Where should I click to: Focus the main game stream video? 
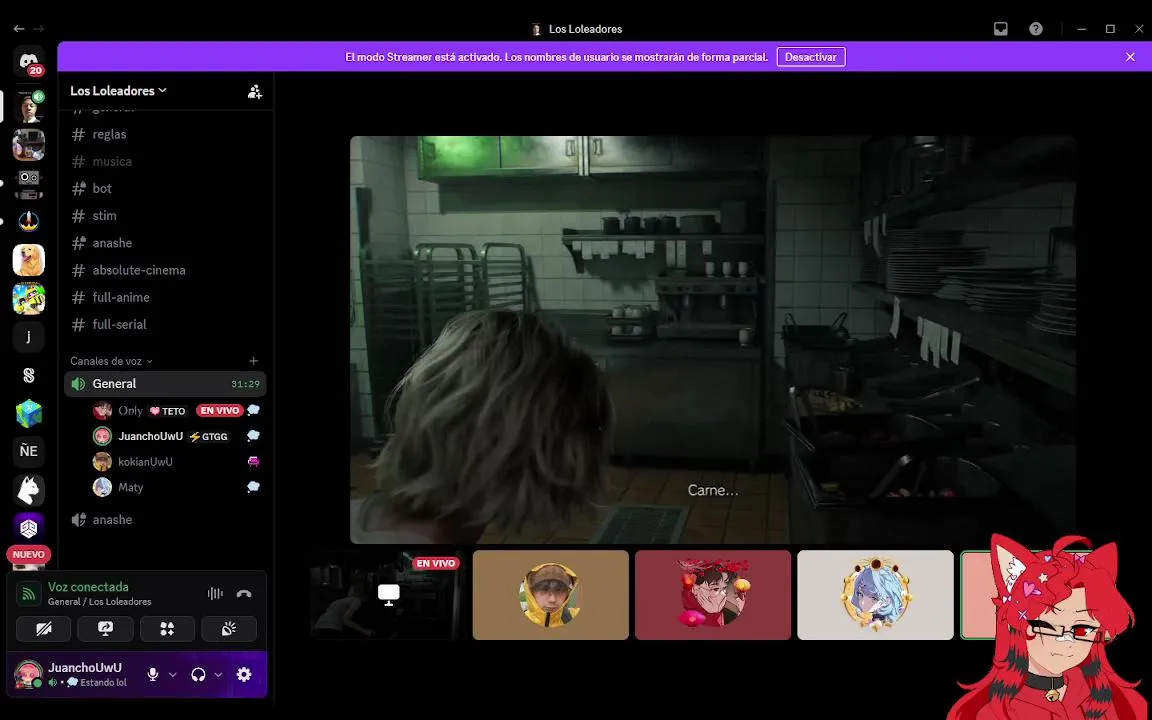(713, 339)
